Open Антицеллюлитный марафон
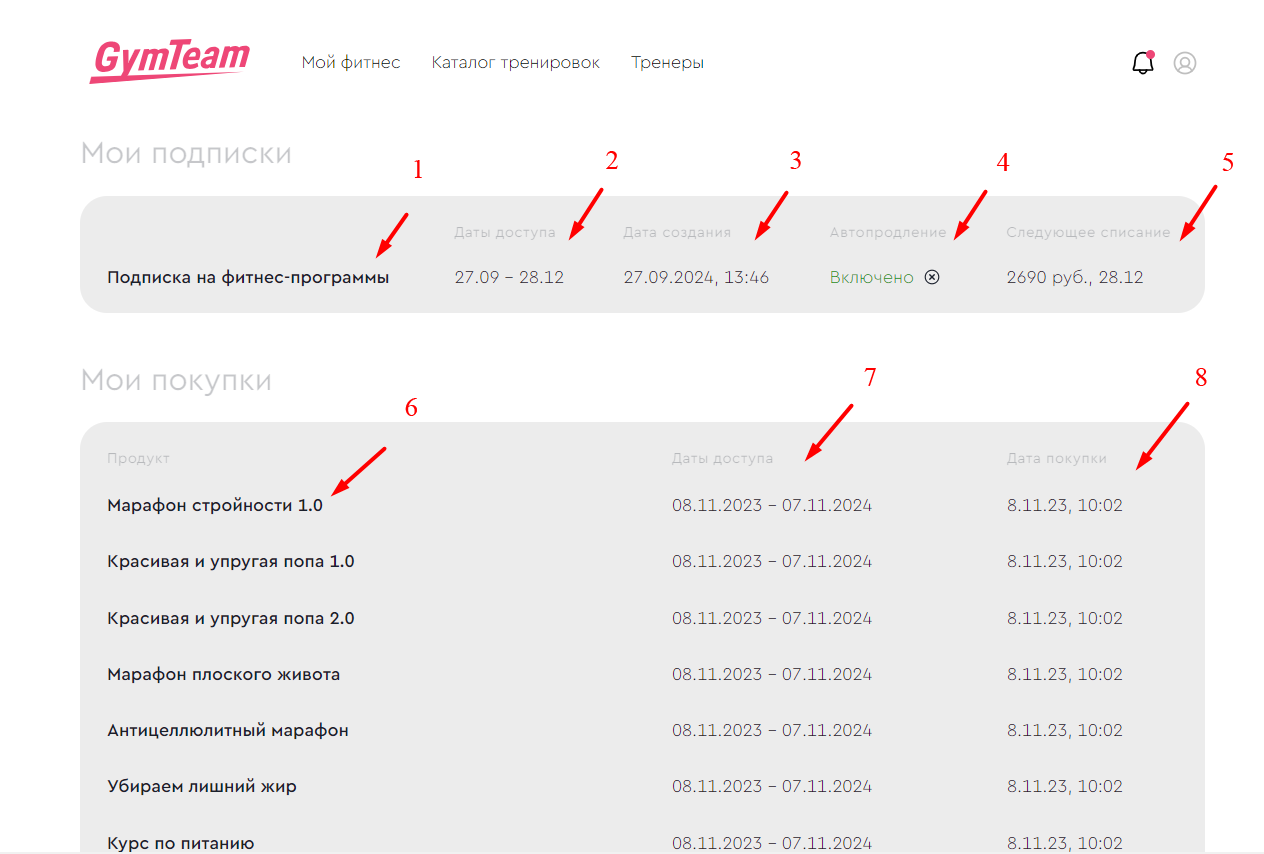This screenshot has width=1264, height=854. click(x=228, y=730)
